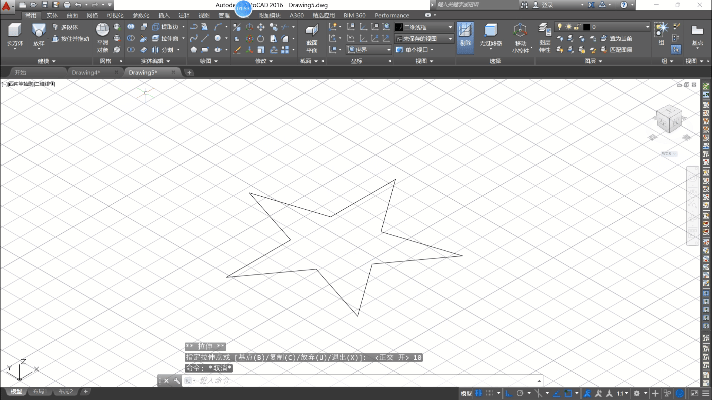Click the Undo arrow icon
The height and width of the screenshot is (400, 712).
point(78,5)
